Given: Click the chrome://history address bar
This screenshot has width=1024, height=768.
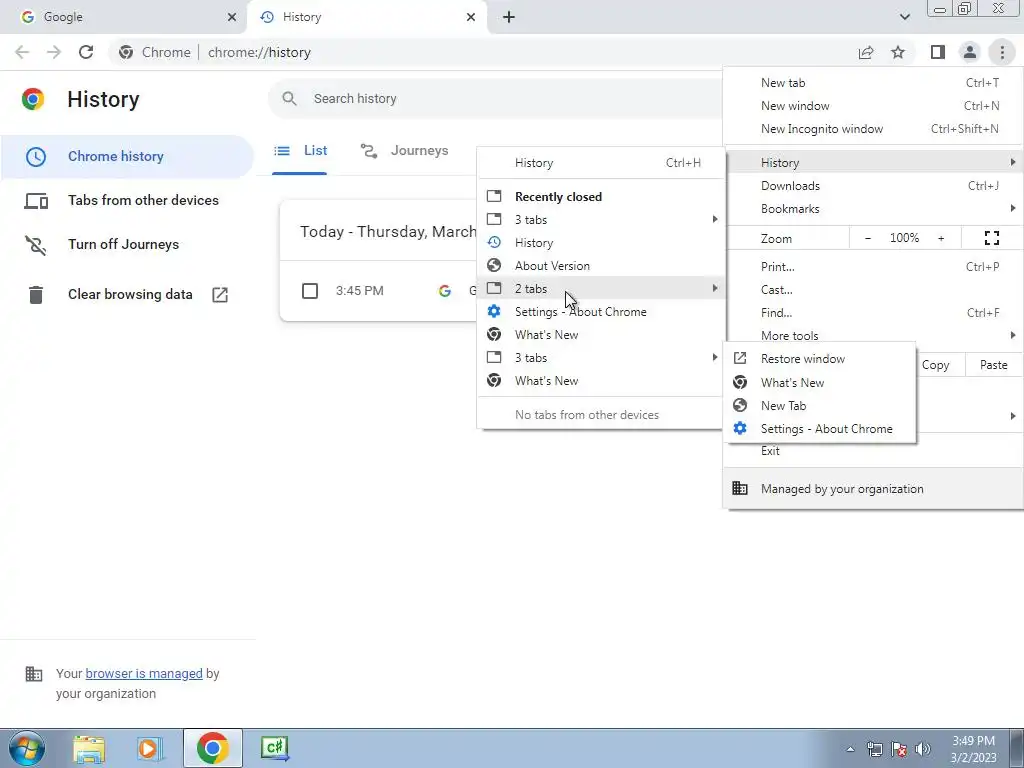Looking at the screenshot, I should pos(483,52).
